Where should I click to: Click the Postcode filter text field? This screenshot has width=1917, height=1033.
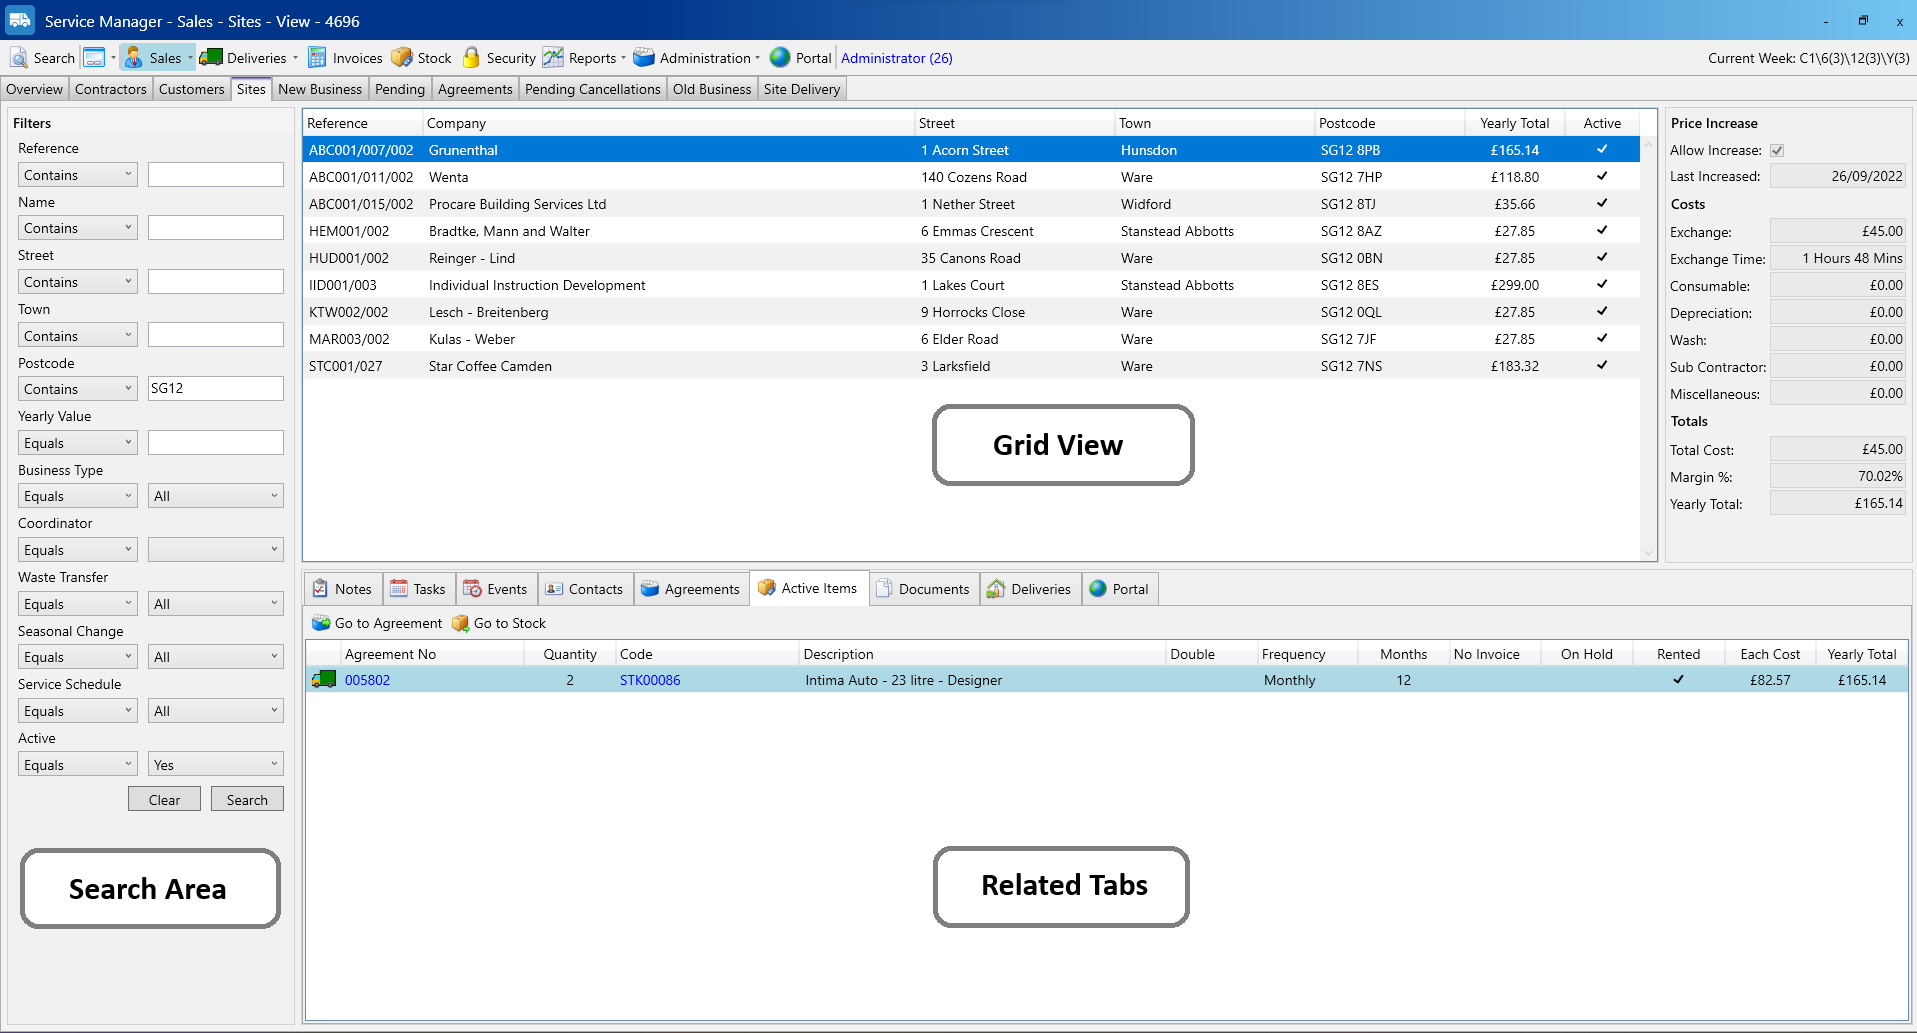coord(215,389)
